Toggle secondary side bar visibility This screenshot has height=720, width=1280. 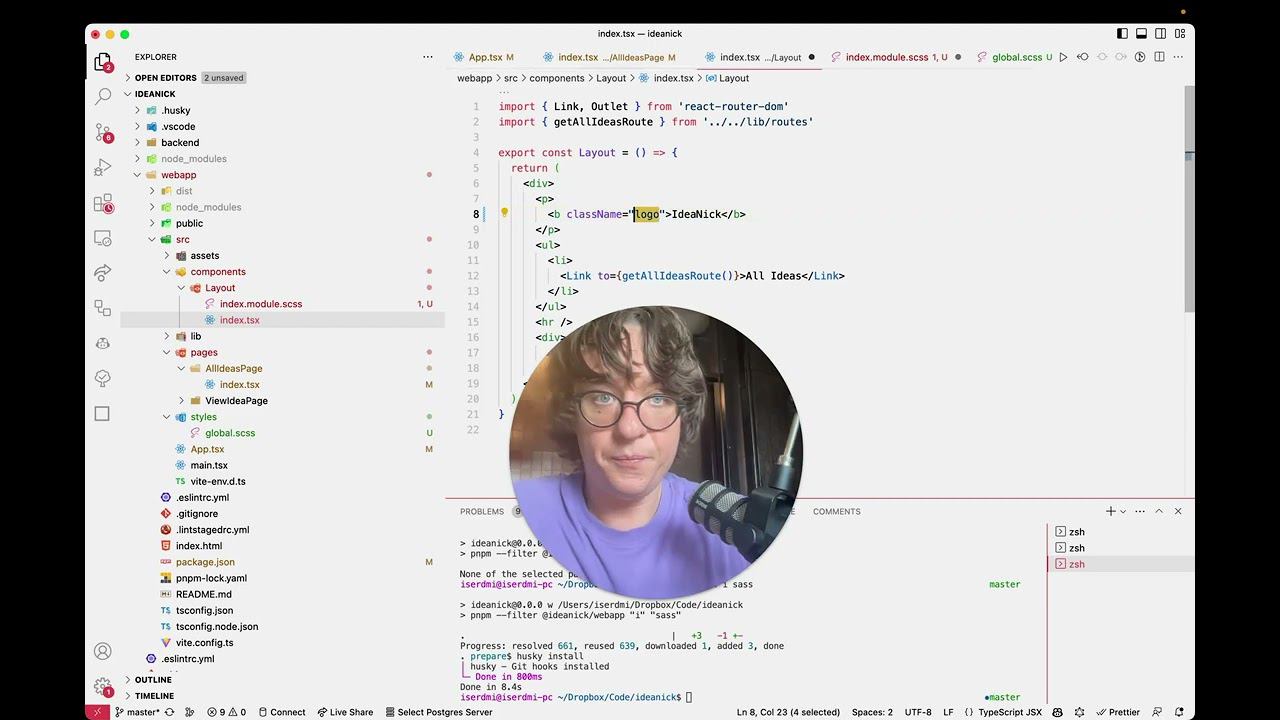click(x=1160, y=34)
